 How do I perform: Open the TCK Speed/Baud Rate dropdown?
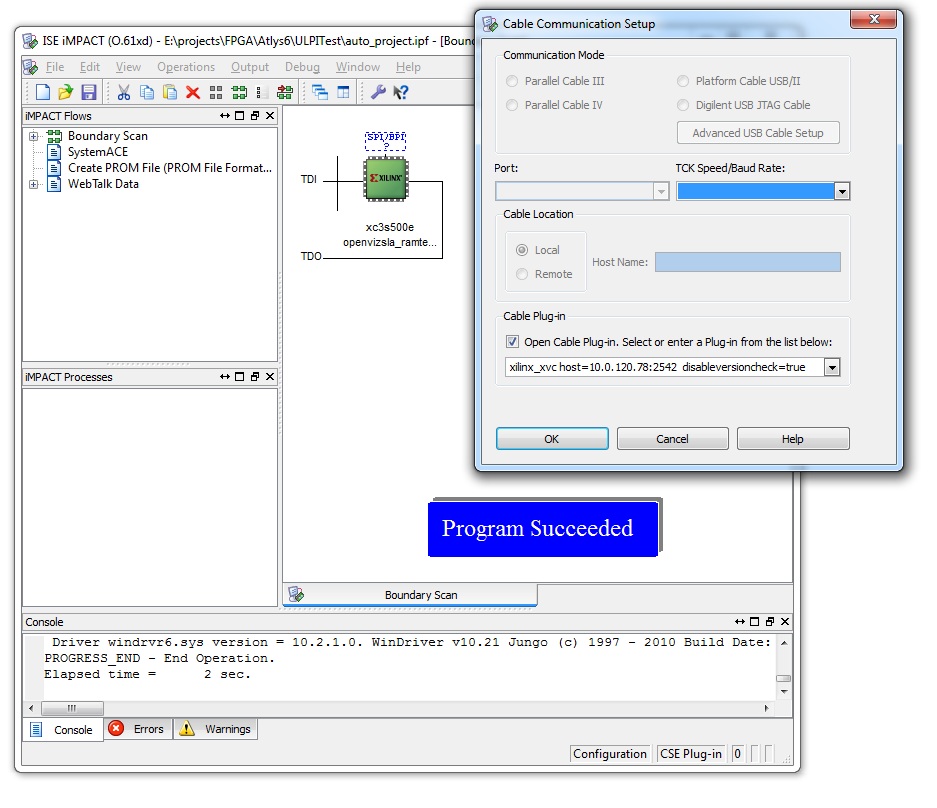842,191
